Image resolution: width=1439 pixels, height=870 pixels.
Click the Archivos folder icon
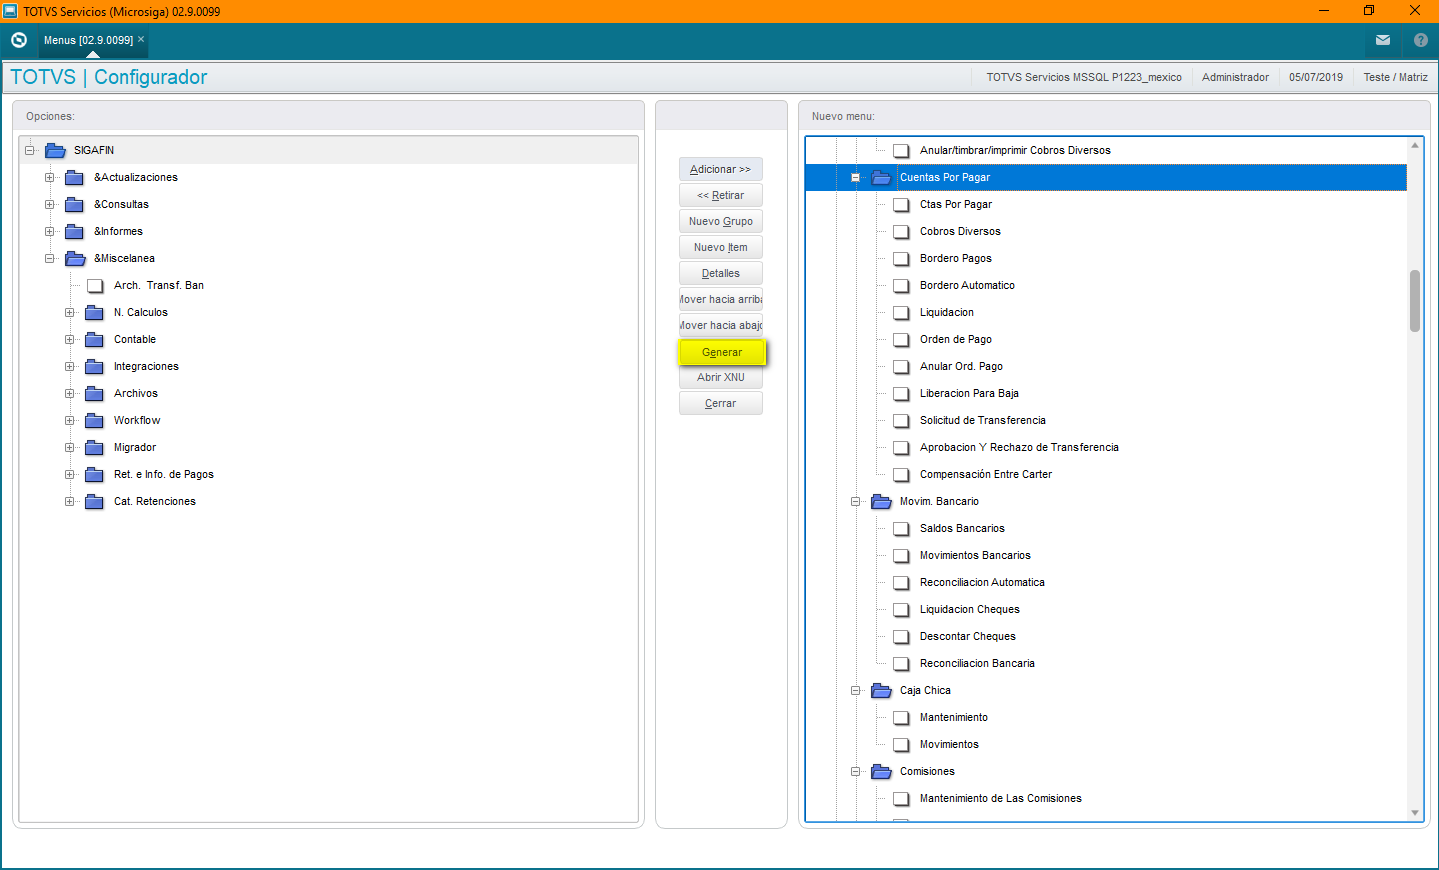coord(94,393)
